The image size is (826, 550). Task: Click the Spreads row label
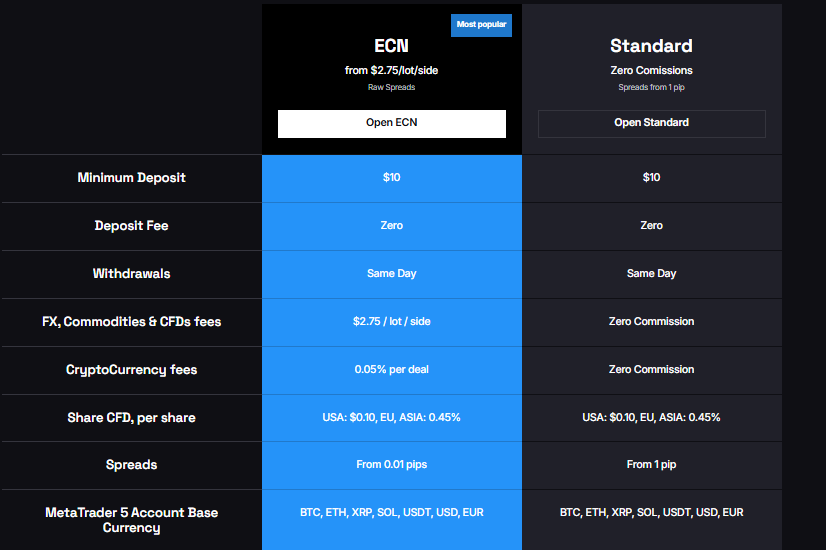pos(131,466)
